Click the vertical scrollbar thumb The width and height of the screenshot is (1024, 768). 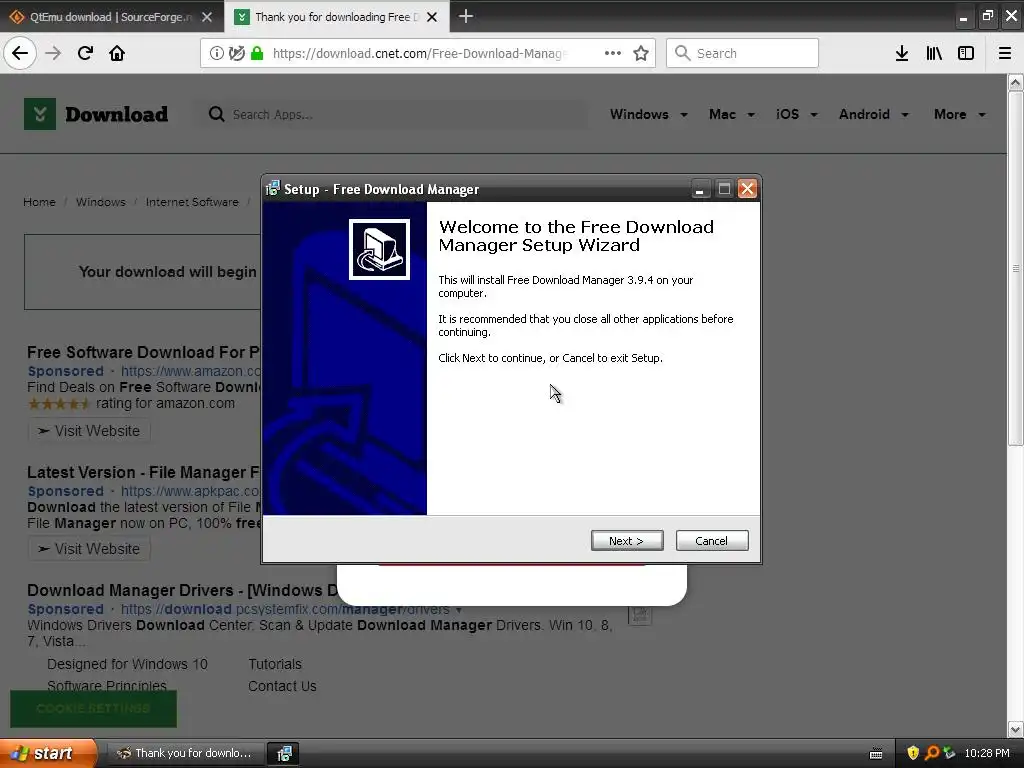[1015, 268]
